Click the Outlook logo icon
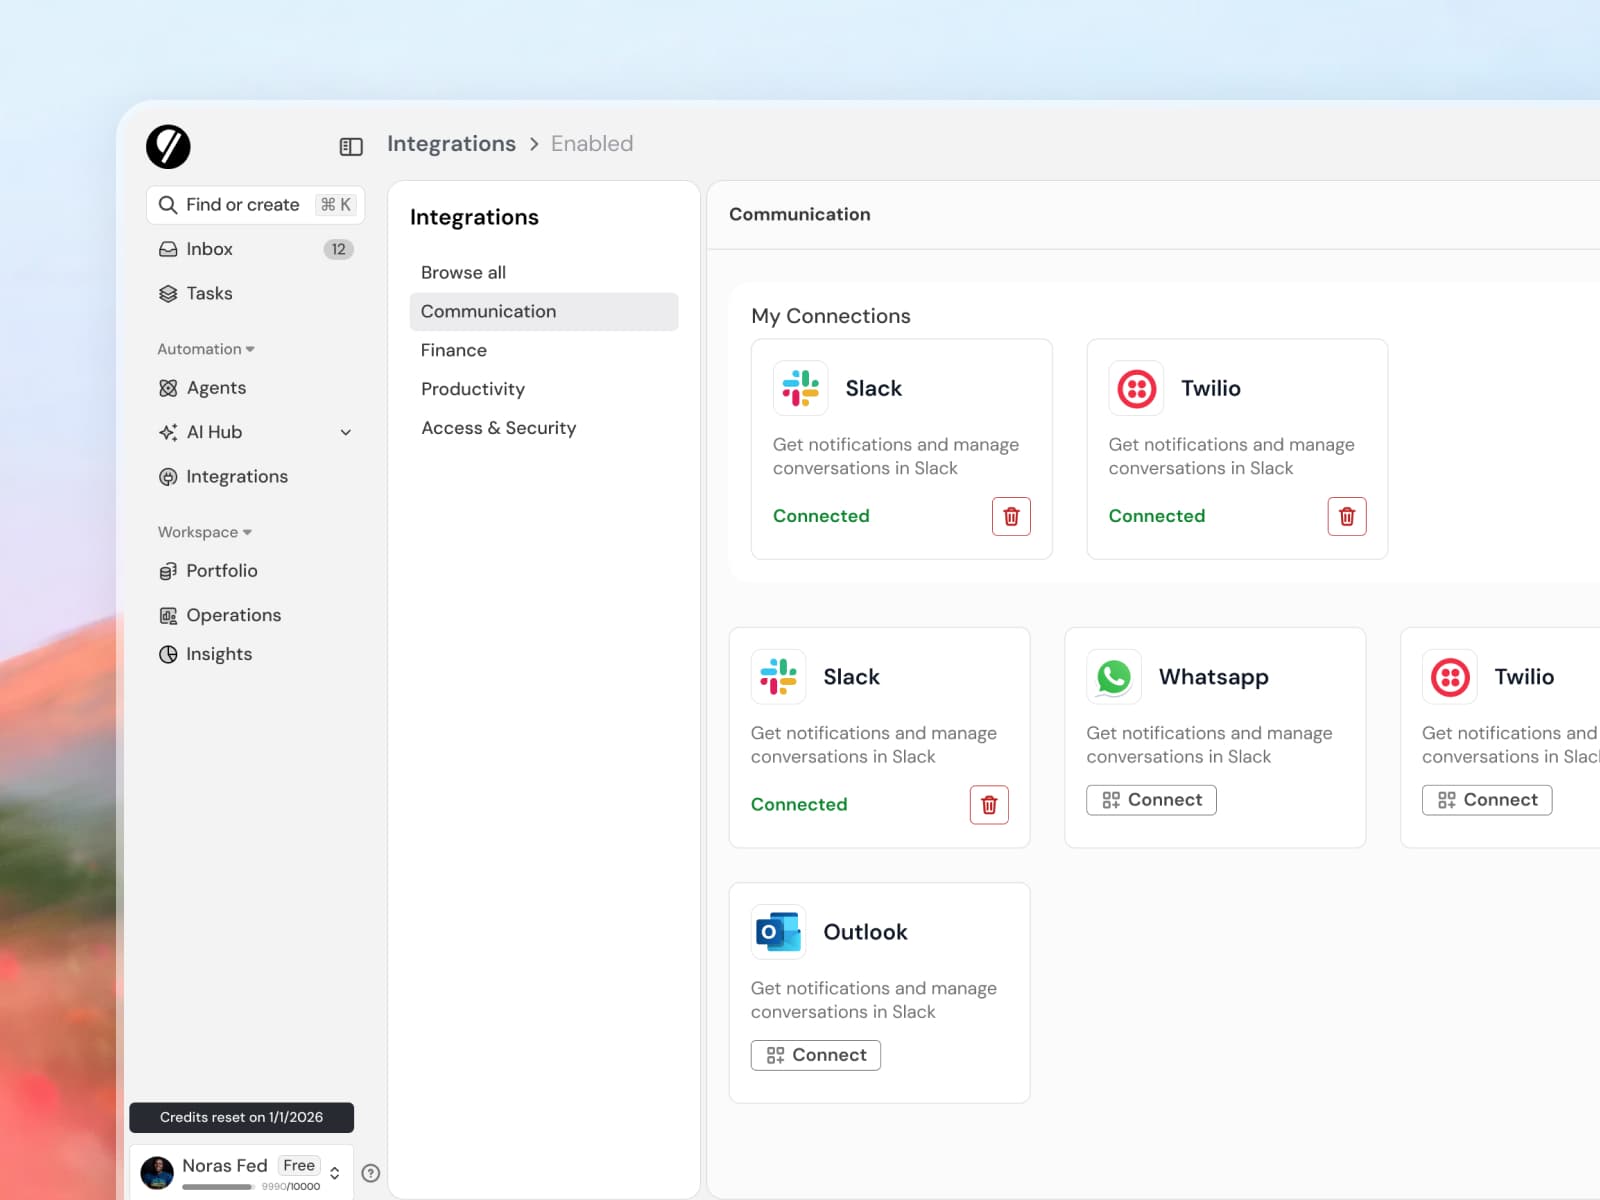This screenshot has height=1200, width=1600. [778, 932]
